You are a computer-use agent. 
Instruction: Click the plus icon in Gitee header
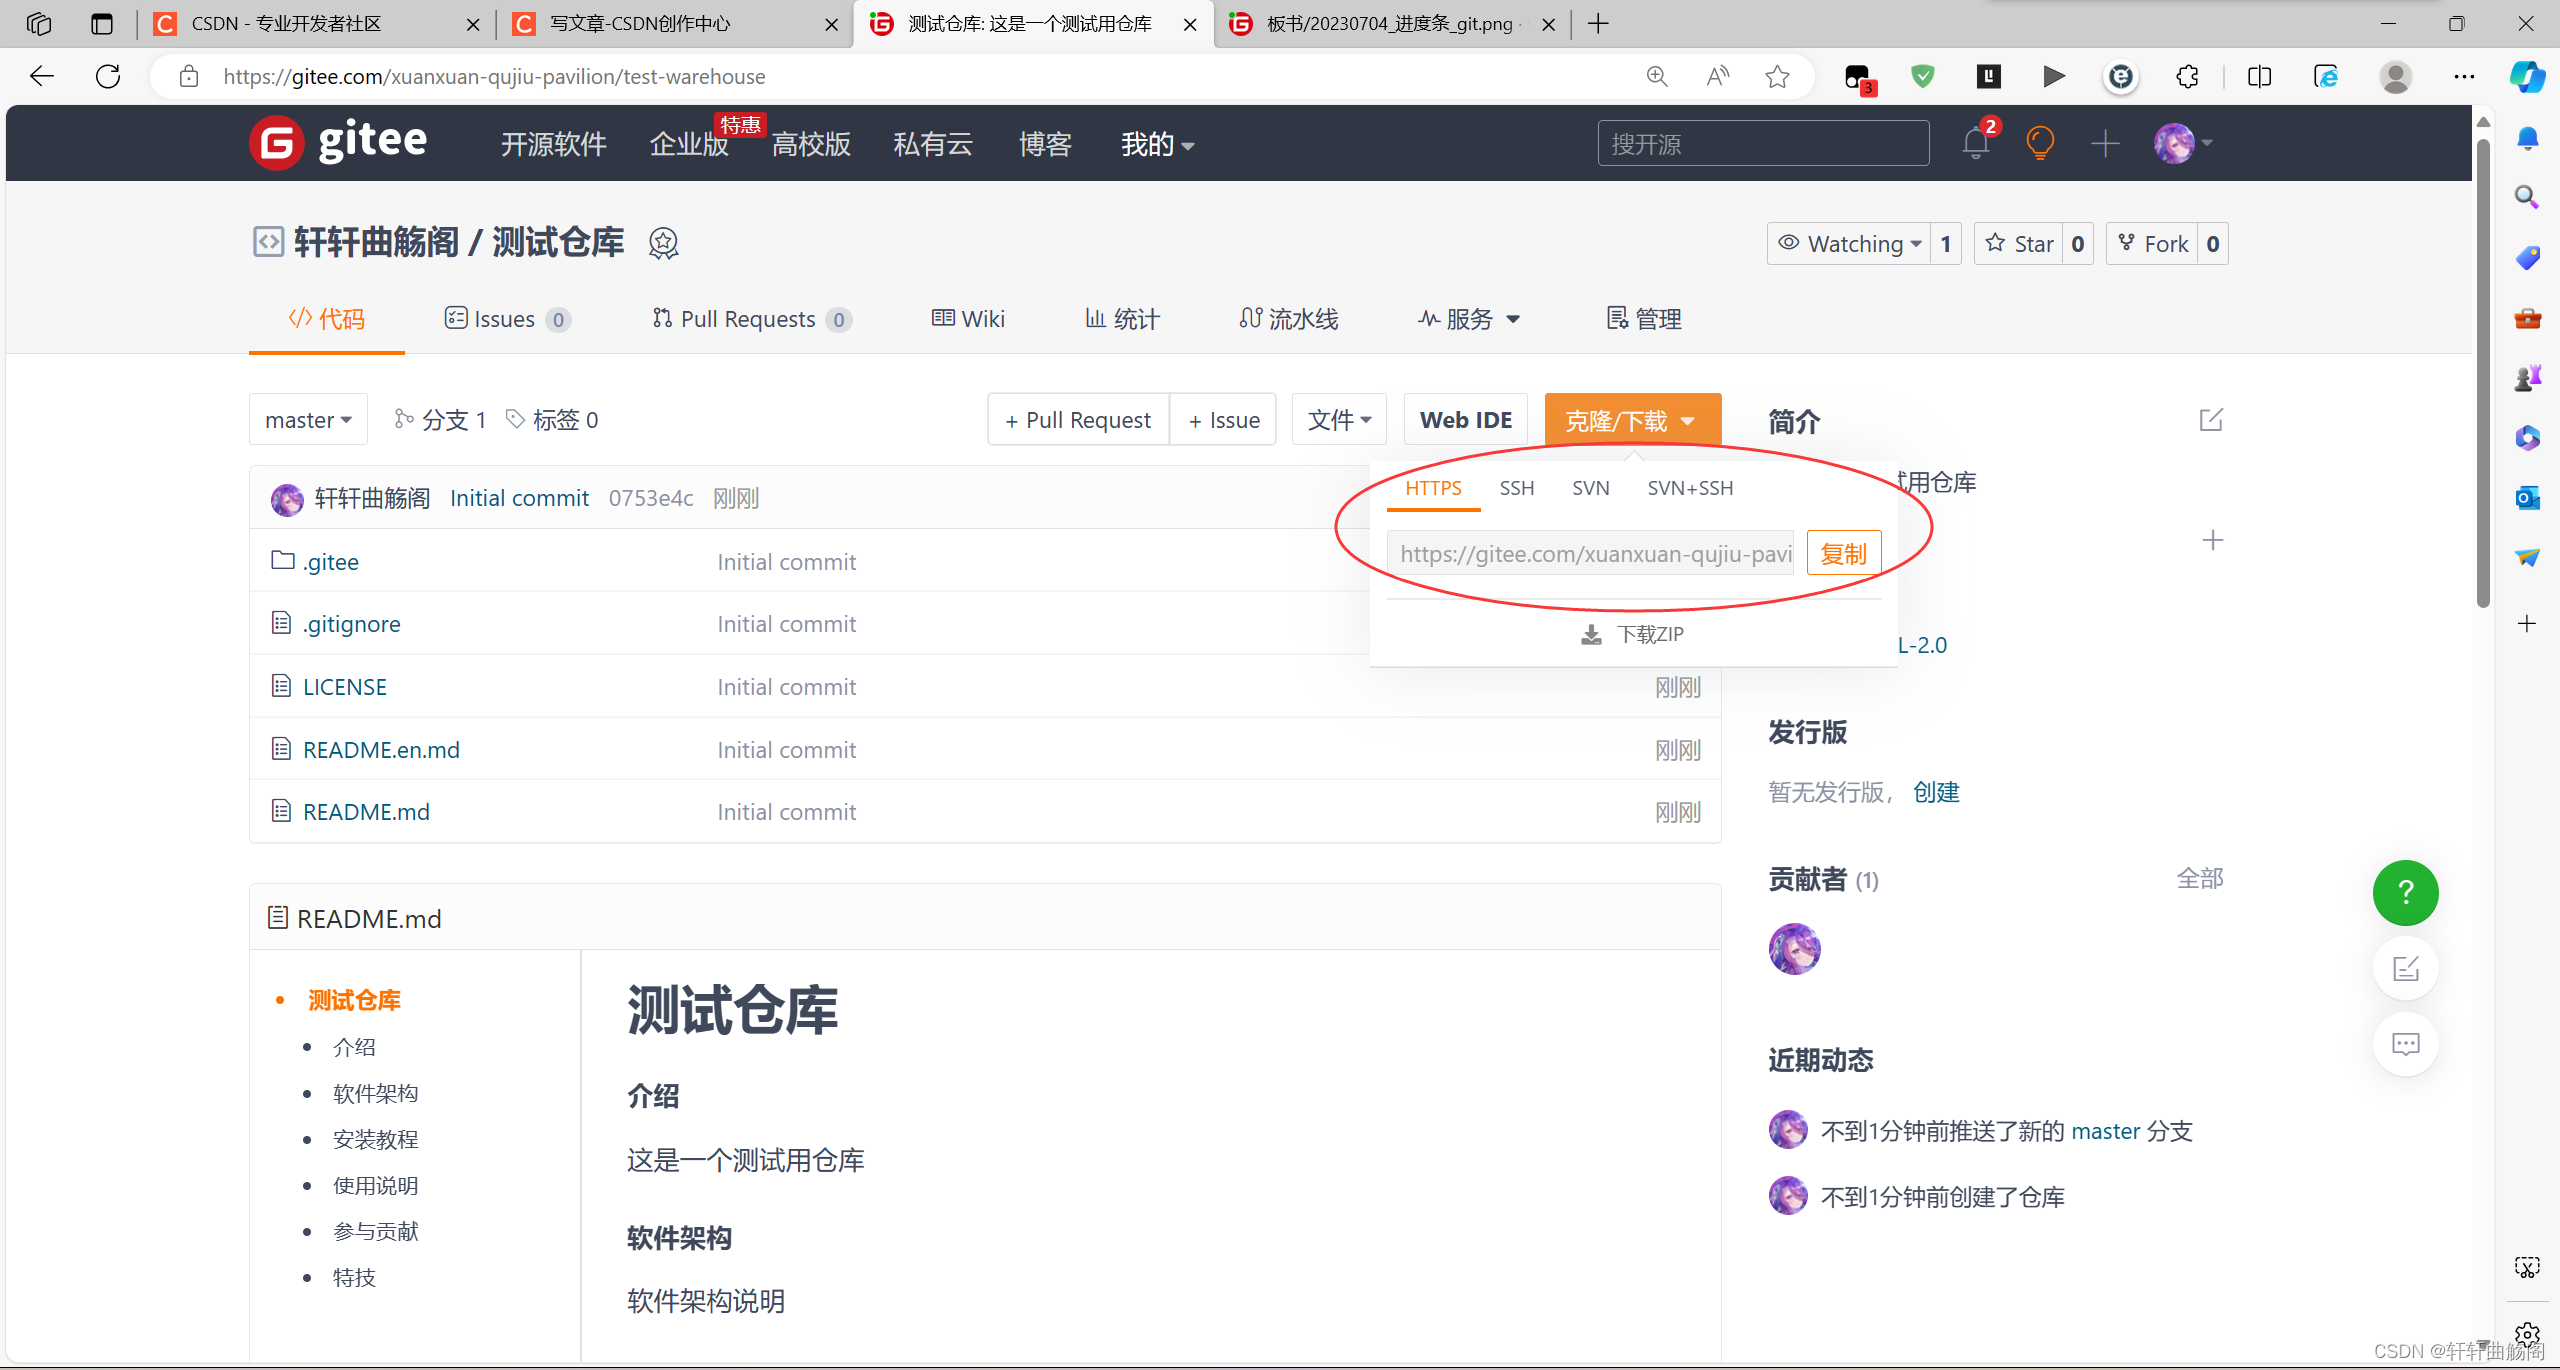[x=2104, y=144]
